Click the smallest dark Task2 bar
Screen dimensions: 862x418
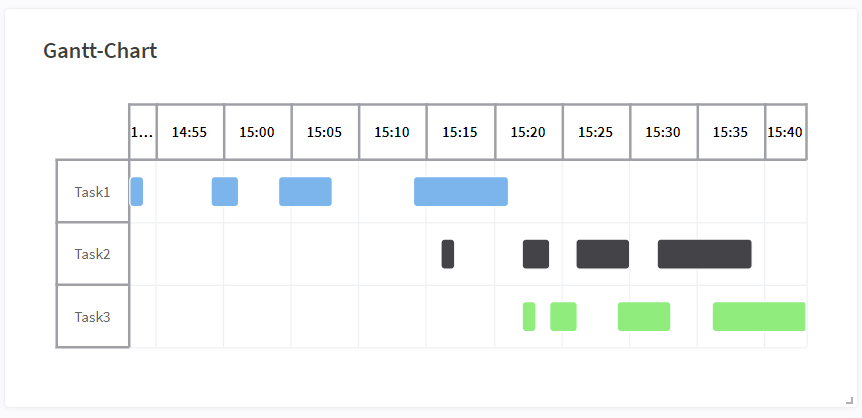(447, 254)
